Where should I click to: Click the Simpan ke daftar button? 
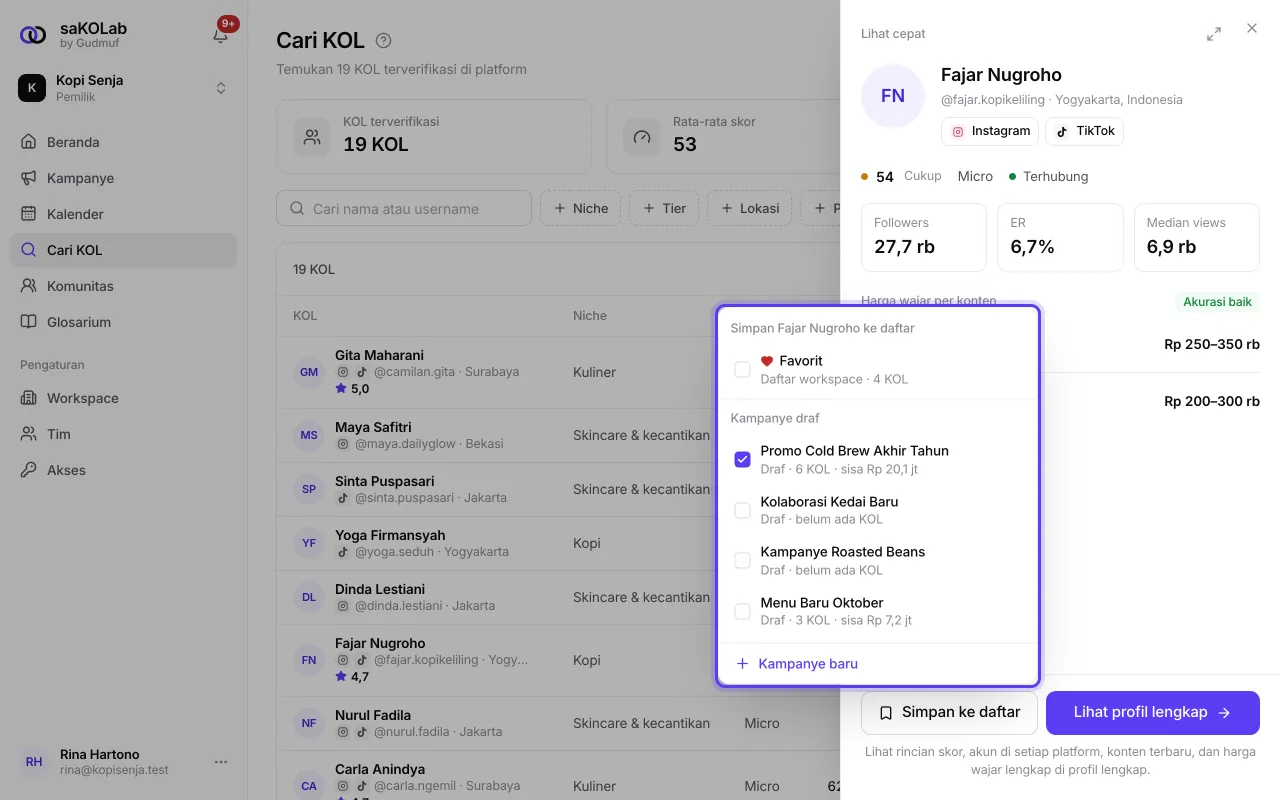click(x=949, y=713)
